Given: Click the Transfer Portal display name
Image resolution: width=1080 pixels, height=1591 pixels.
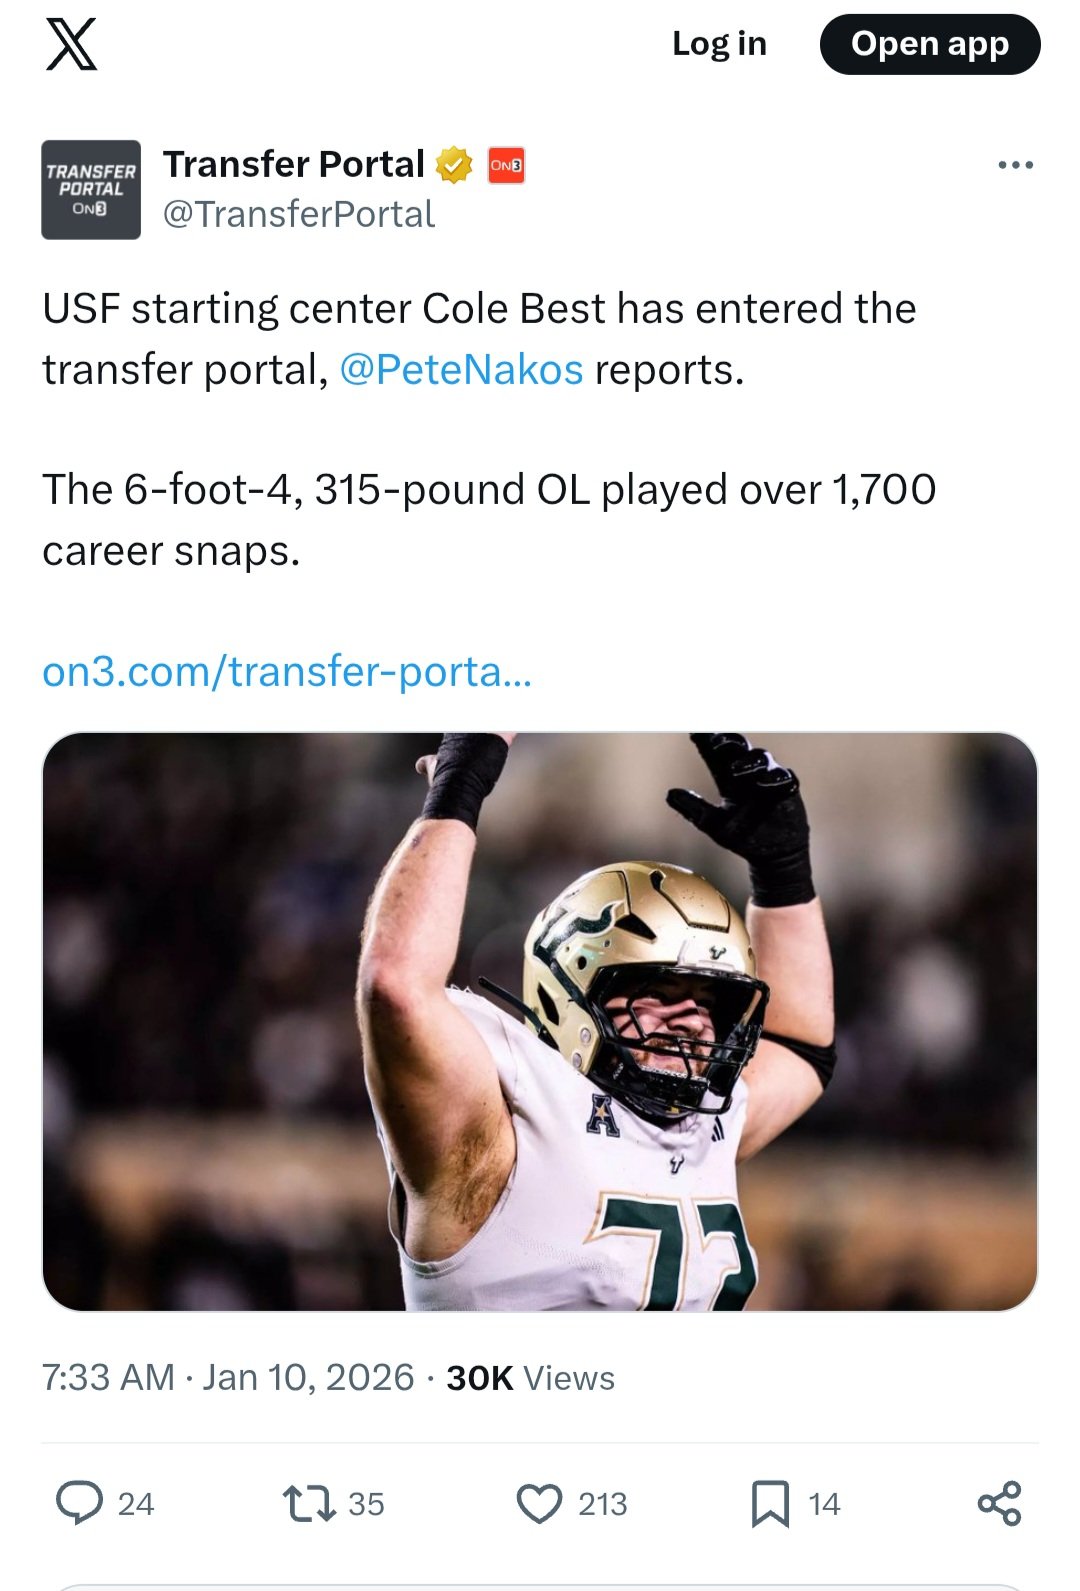Looking at the screenshot, I should [x=294, y=164].
